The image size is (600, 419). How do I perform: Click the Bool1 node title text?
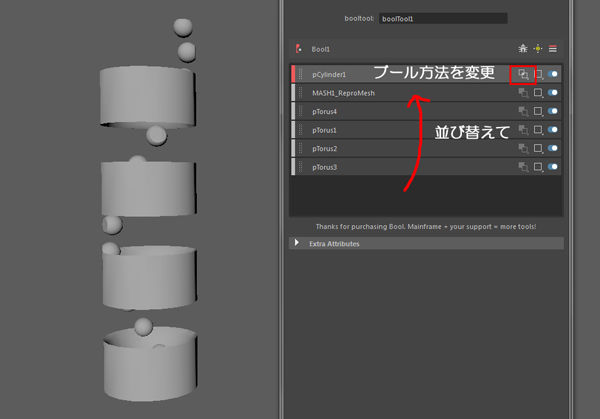click(x=320, y=49)
